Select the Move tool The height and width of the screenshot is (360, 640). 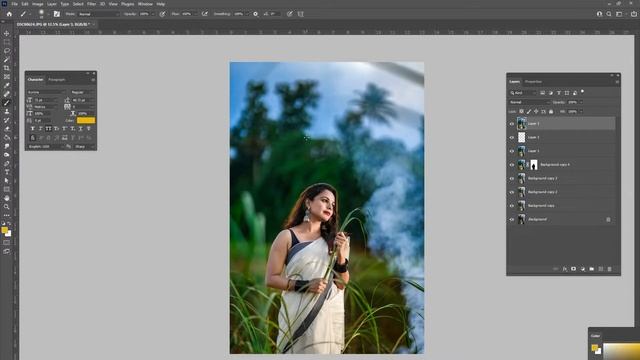click(7, 33)
